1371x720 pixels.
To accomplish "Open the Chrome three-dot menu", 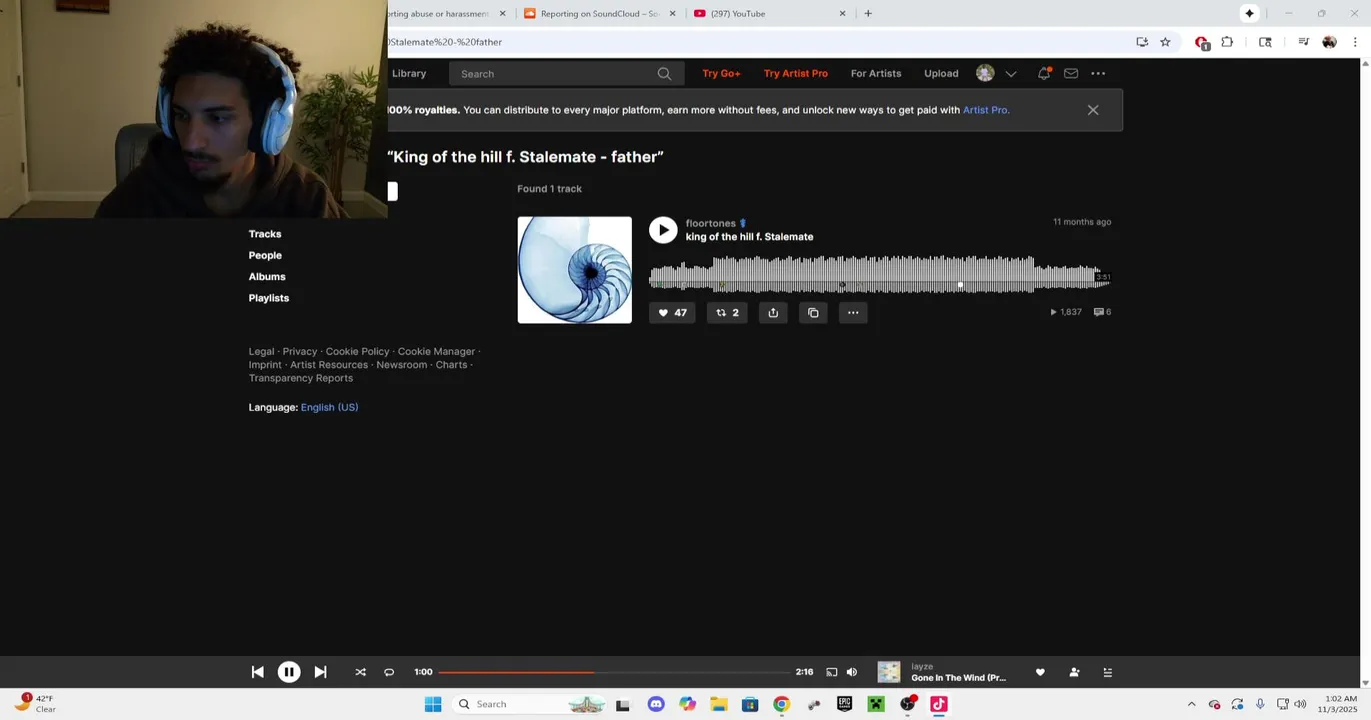I will pos(1355,42).
